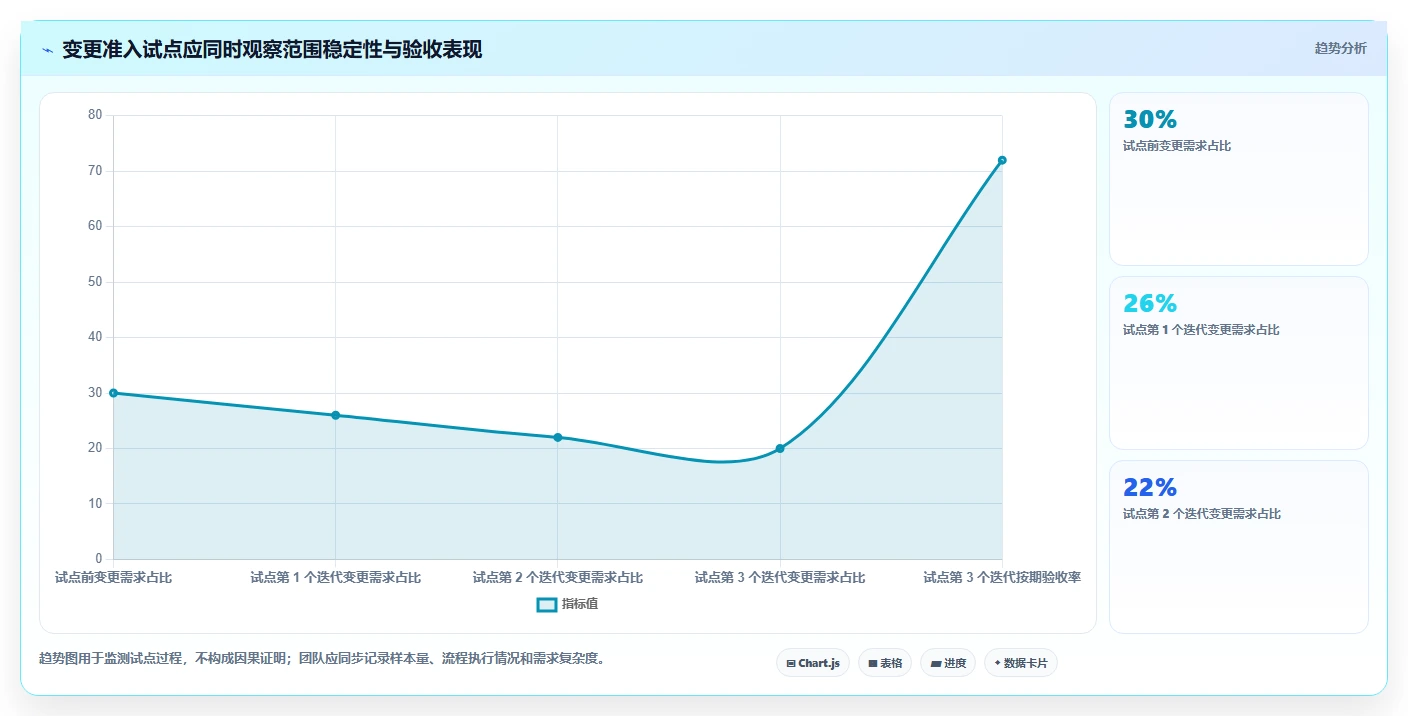Click the 试点第 1 个迭代 data point

(x=335, y=415)
